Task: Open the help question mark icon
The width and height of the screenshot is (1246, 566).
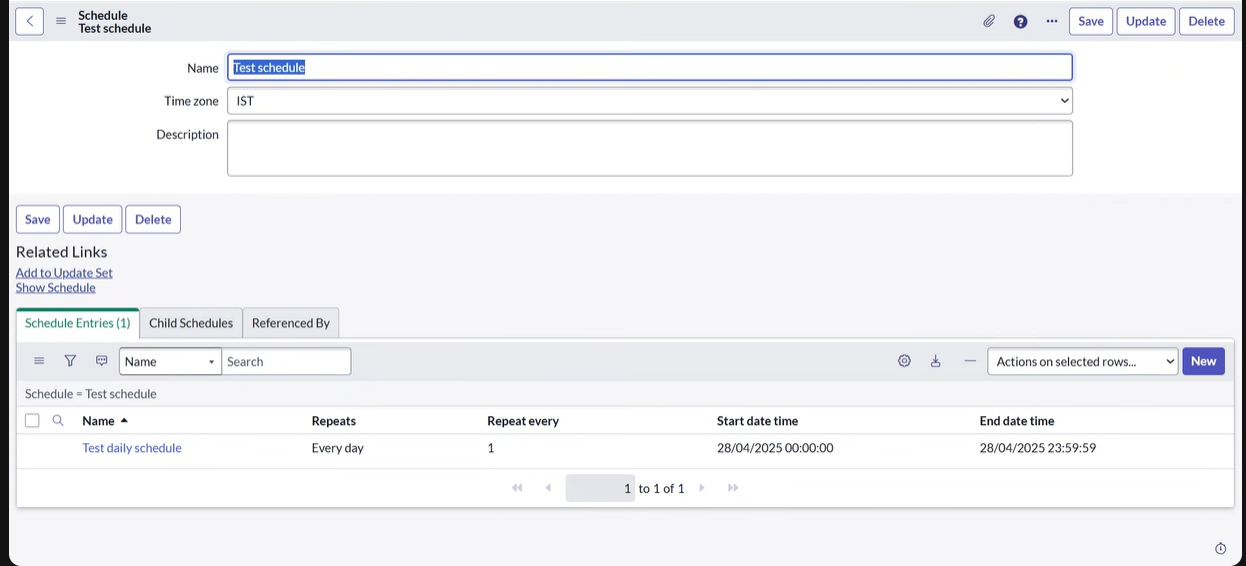Action: (x=1020, y=21)
